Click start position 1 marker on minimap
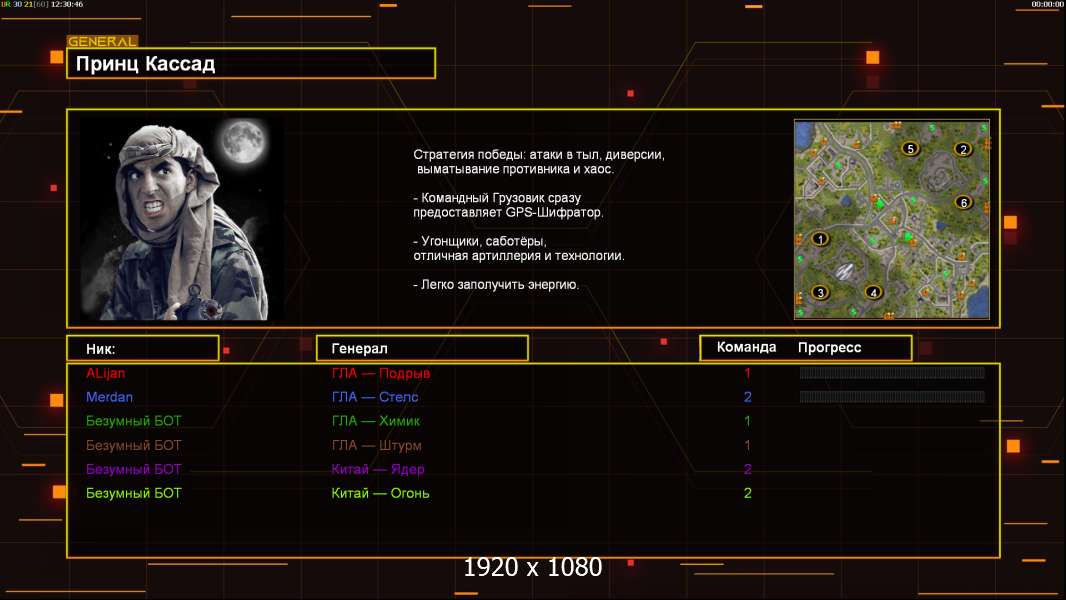This screenshot has width=1066, height=600. point(820,239)
